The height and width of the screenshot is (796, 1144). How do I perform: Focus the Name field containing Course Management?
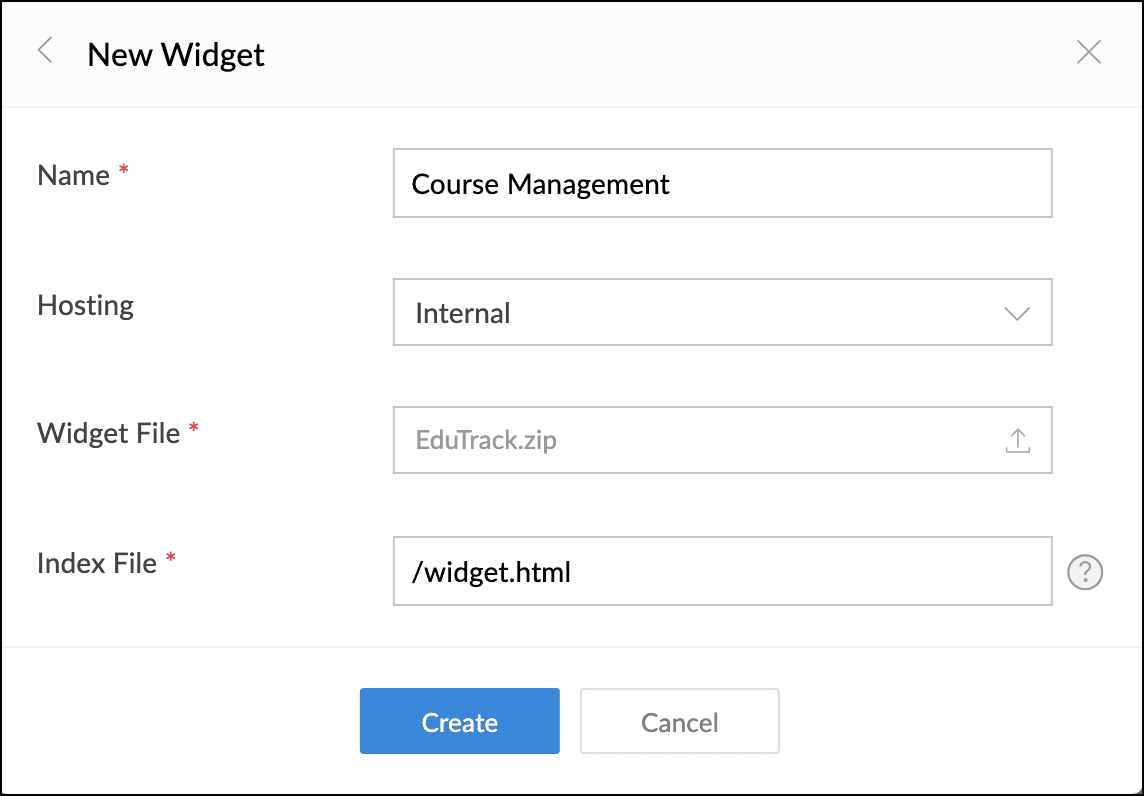721,183
